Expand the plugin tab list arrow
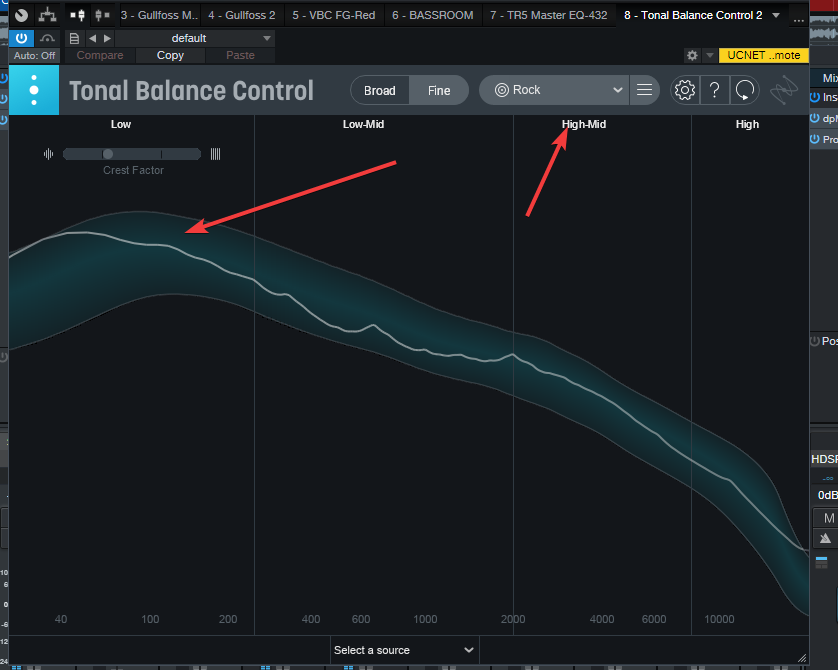Image resolution: width=838 pixels, height=670 pixels. [x=776, y=15]
